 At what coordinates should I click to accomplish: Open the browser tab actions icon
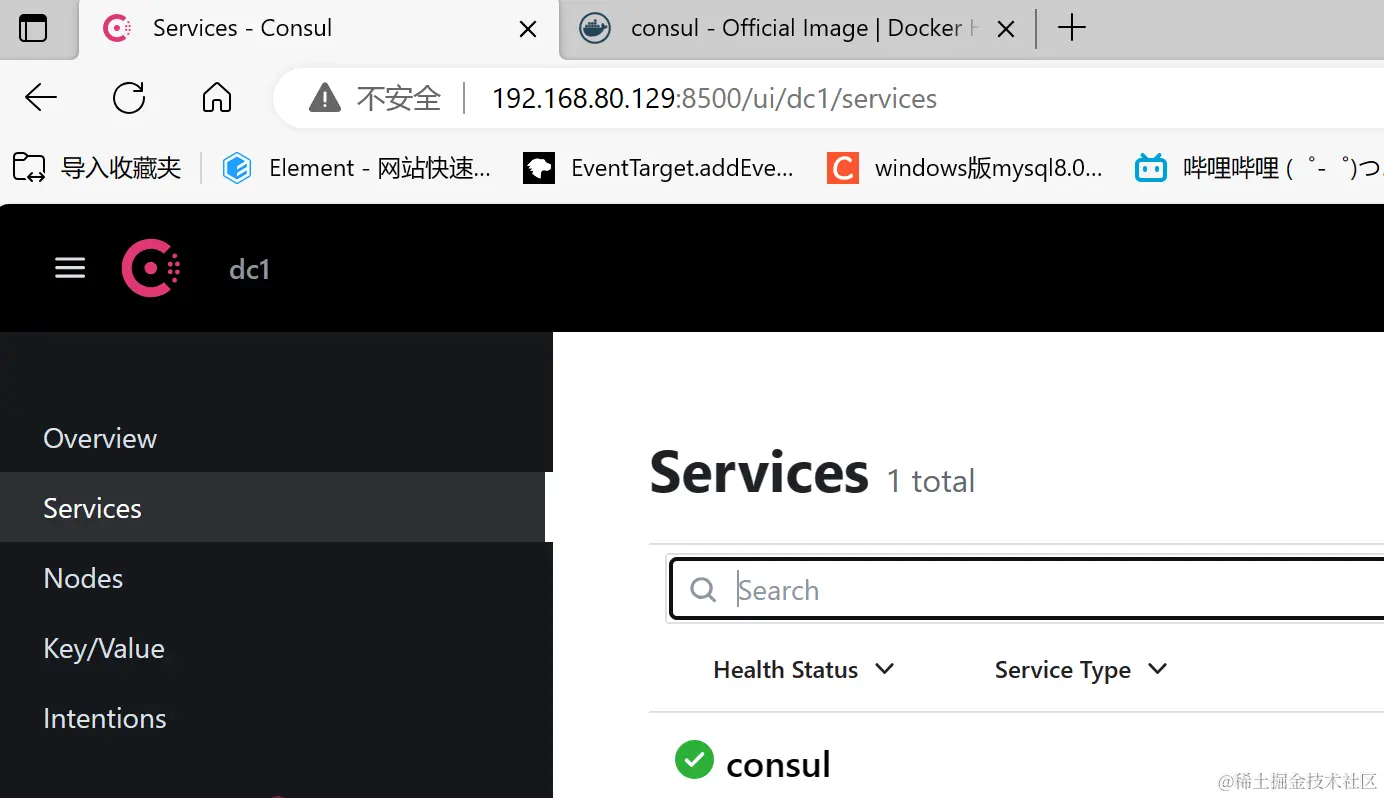pos(33,28)
